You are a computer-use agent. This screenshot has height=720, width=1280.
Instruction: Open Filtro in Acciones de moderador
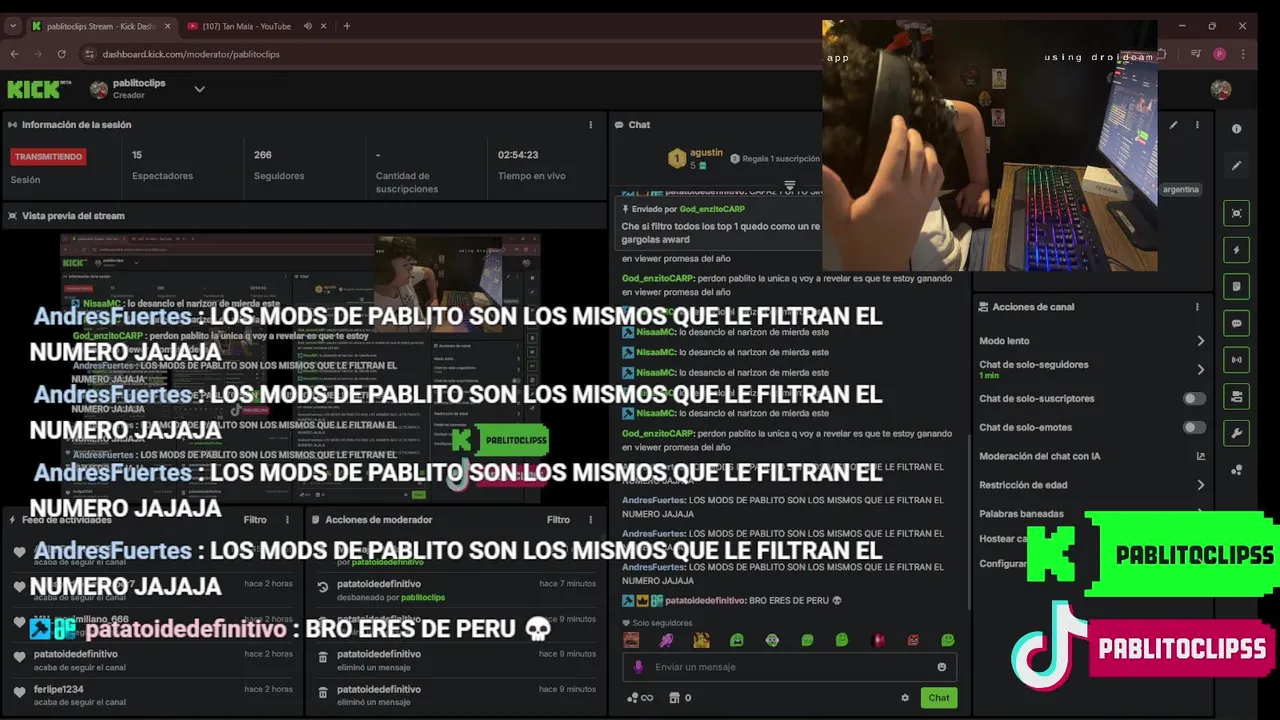click(x=558, y=520)
